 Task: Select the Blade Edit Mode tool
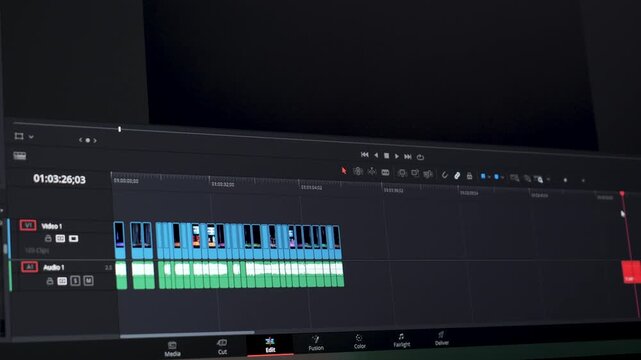pos(385,172)
